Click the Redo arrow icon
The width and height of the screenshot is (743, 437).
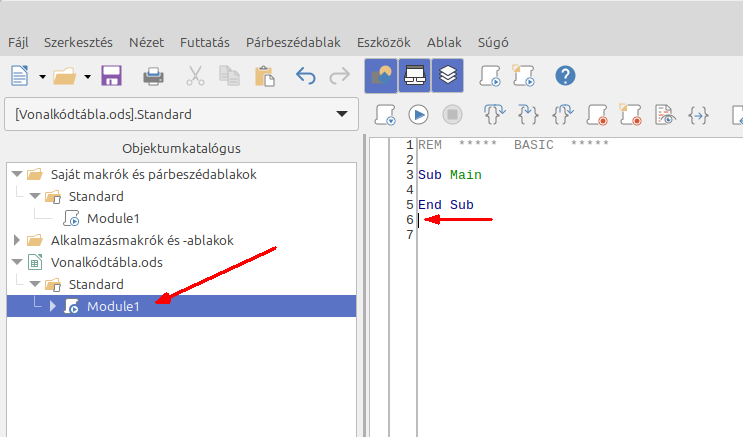point(340,76)
